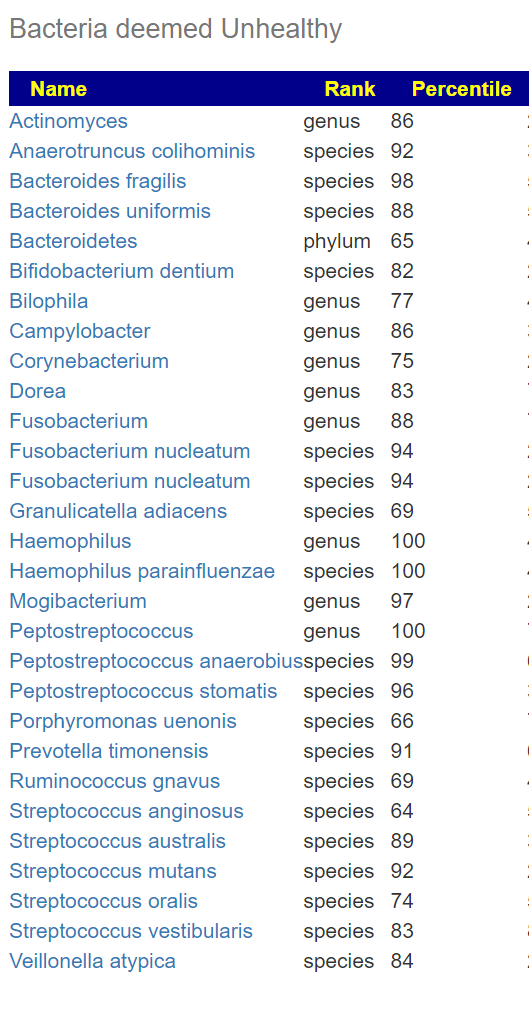Screen dimensions: 529x1011
Task: Open Porphyromonas uenonis link
Action: pos(123,721)
